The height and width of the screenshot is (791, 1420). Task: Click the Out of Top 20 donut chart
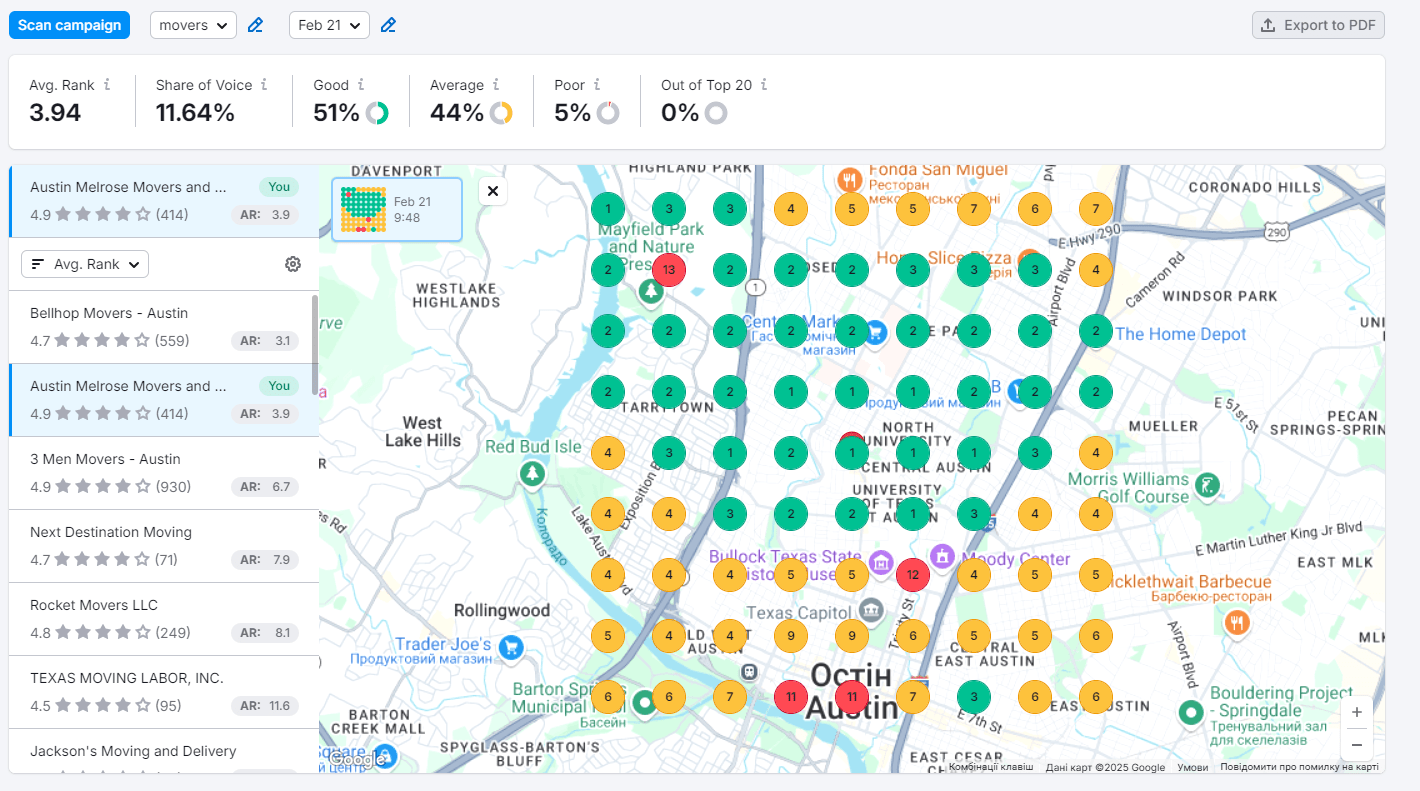[x=715, y=113]
